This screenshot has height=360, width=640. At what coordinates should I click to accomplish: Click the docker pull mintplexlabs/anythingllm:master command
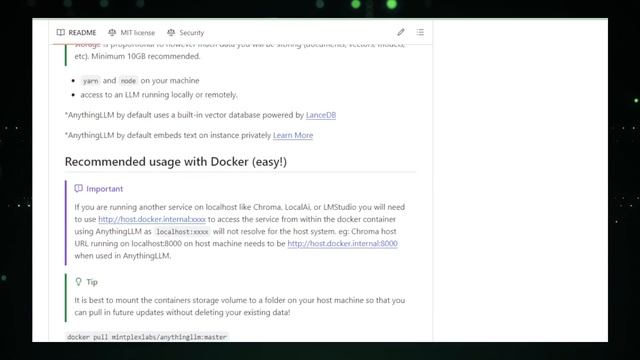[x=147, y=337]
